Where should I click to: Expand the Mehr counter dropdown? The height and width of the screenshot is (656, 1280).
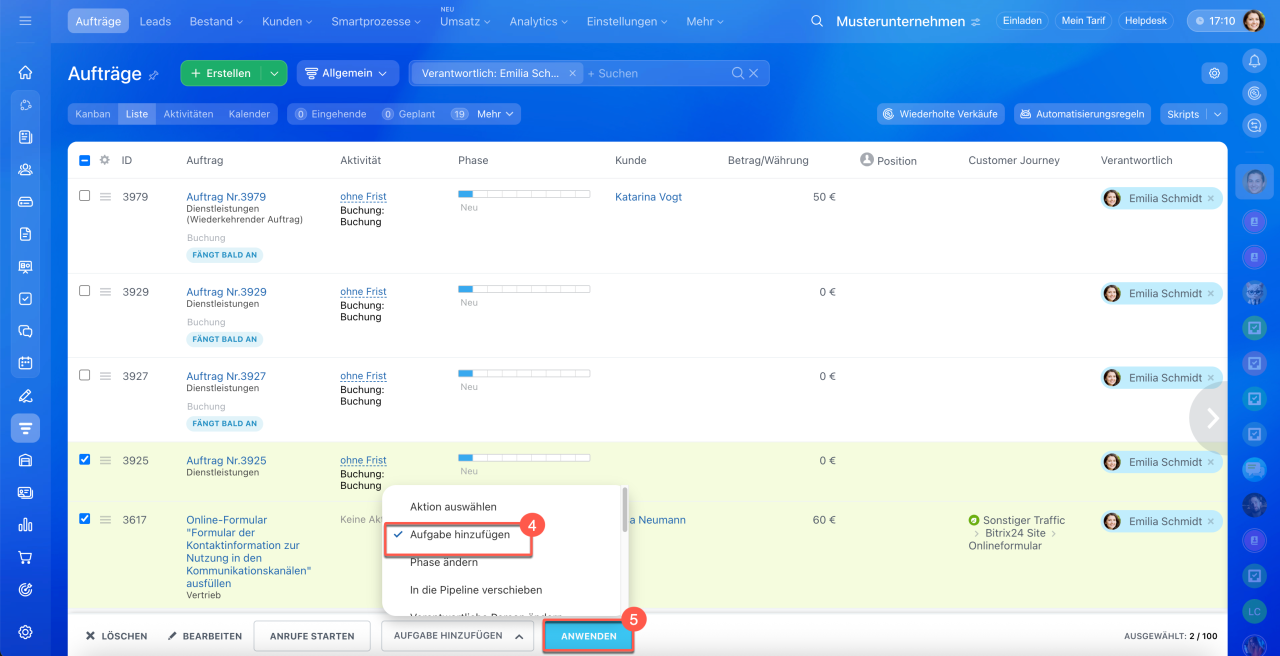[495, 114]
